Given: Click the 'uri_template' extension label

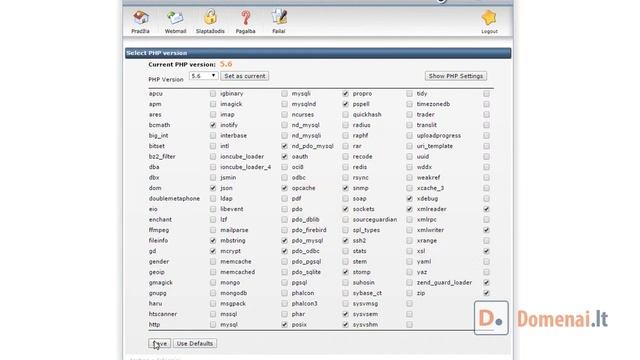Looking at the screenshot, I should pyautogui.click(x=435, y=146).
